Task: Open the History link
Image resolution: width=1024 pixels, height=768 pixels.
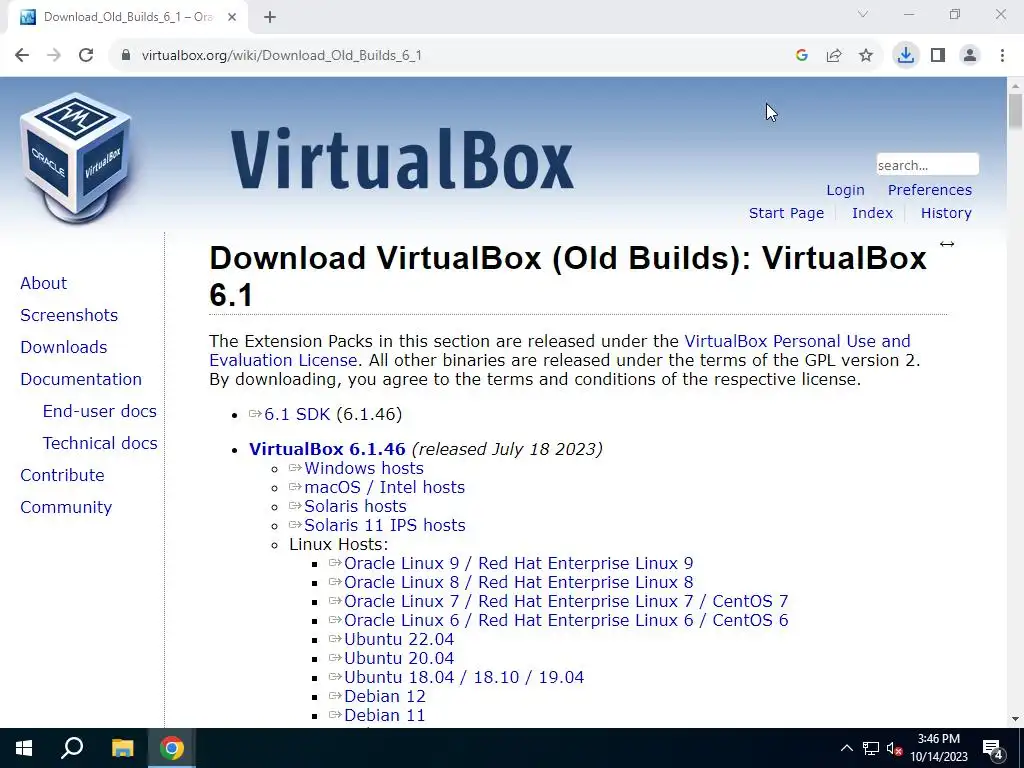Action: 946,213
